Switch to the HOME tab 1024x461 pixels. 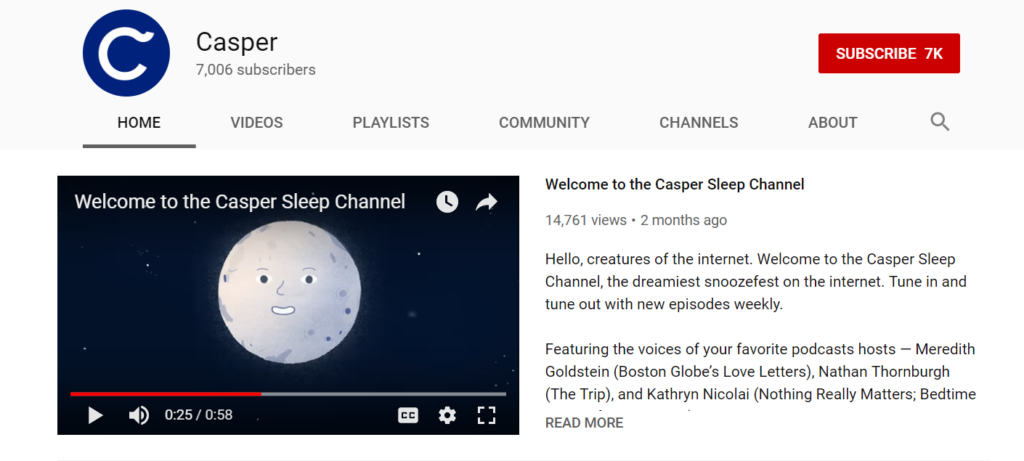pos(139,123)
